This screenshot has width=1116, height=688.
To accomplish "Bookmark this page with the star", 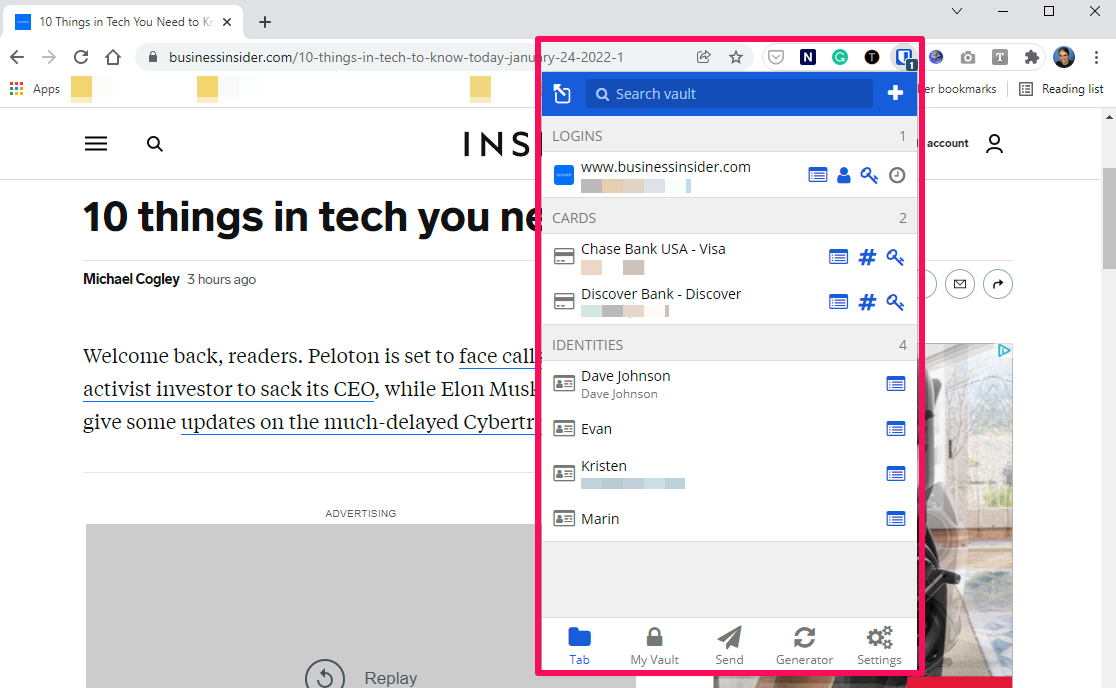I will 736,57.
